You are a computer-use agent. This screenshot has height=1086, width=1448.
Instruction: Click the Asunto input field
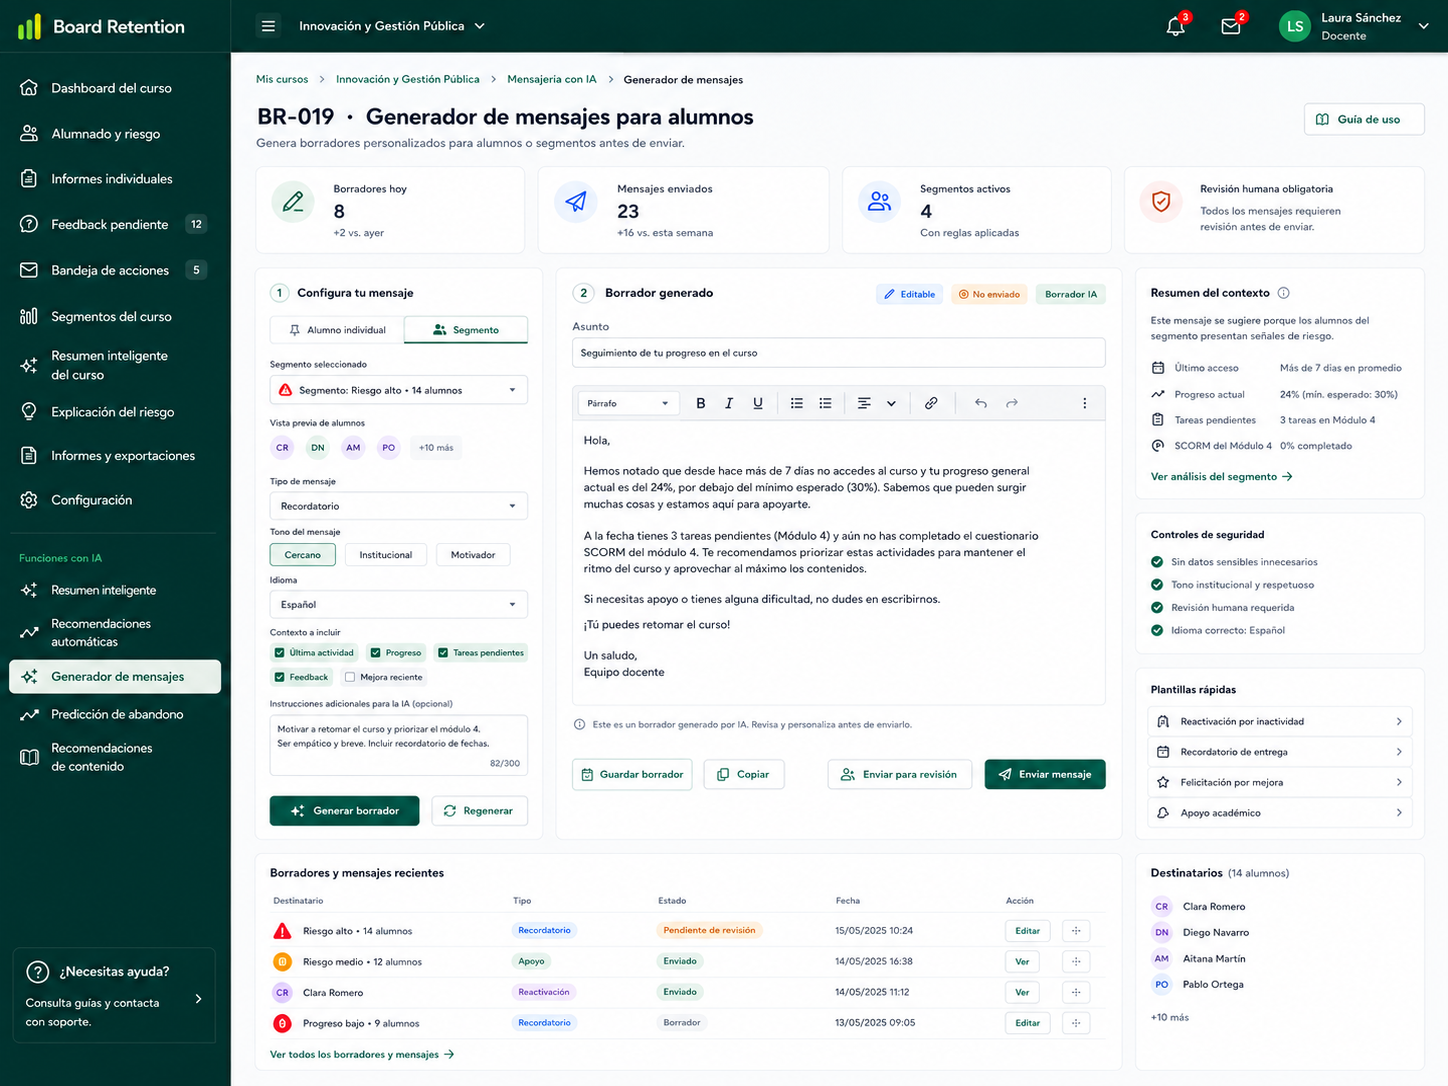pyautogui.click(x=839, y=353)
